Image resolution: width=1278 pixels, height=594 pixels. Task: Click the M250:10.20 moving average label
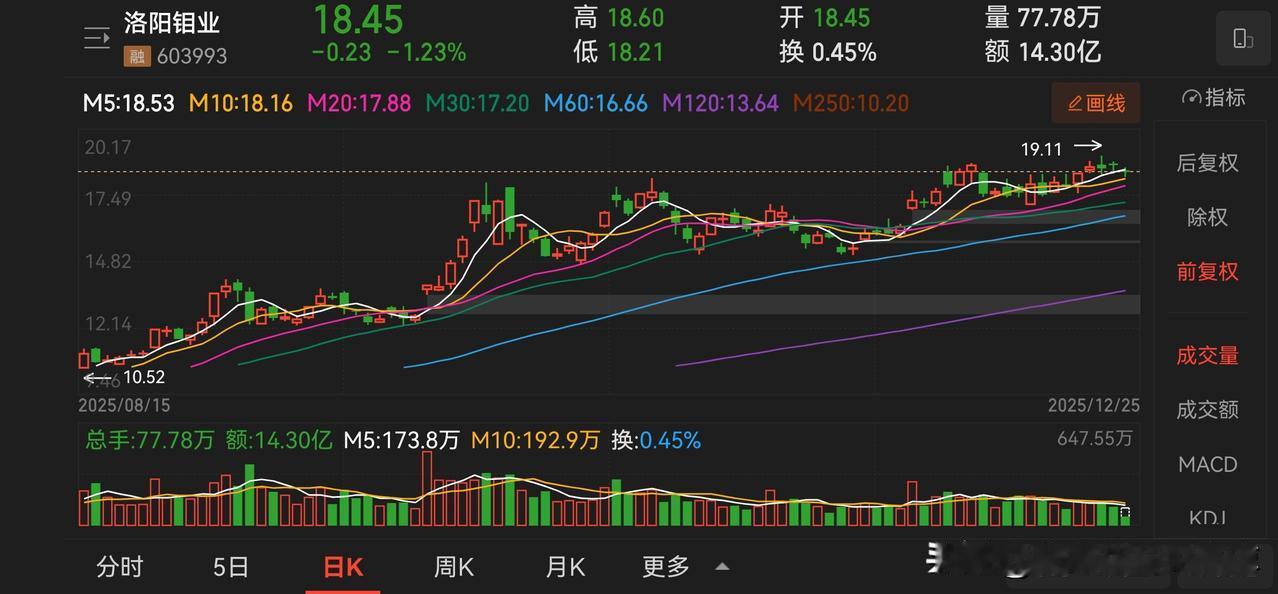click(x=851, y=103)
